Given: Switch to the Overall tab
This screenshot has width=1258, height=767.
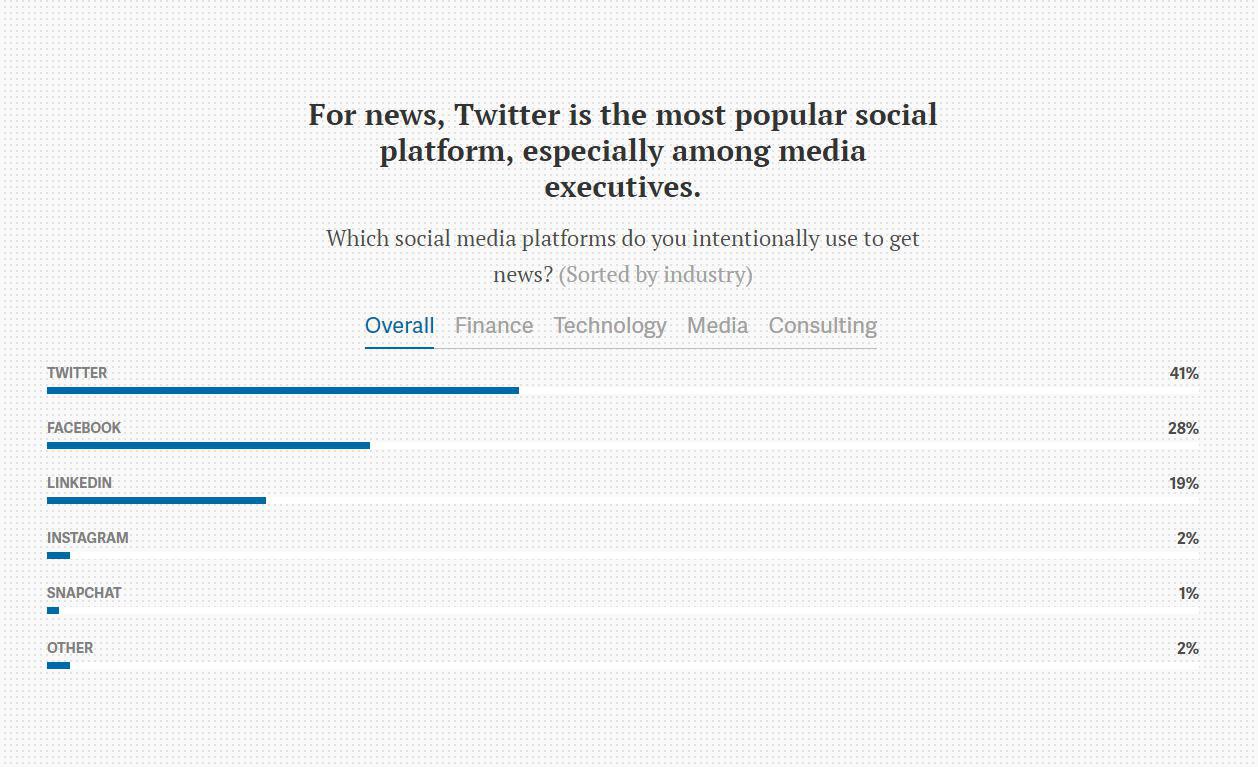Looking at the screenshot, I should [x=399, y=326].
